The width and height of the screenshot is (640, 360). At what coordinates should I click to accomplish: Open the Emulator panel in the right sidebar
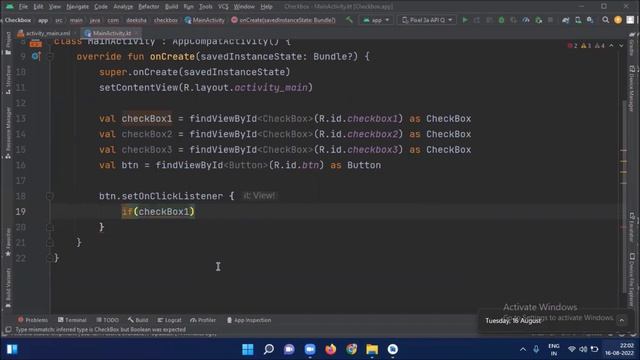pyautogui.click(x=631, y=227)
